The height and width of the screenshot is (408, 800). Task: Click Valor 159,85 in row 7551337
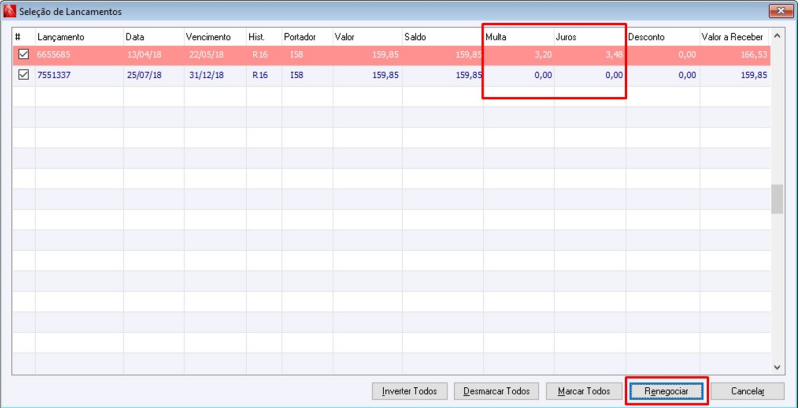coord(386,75)
